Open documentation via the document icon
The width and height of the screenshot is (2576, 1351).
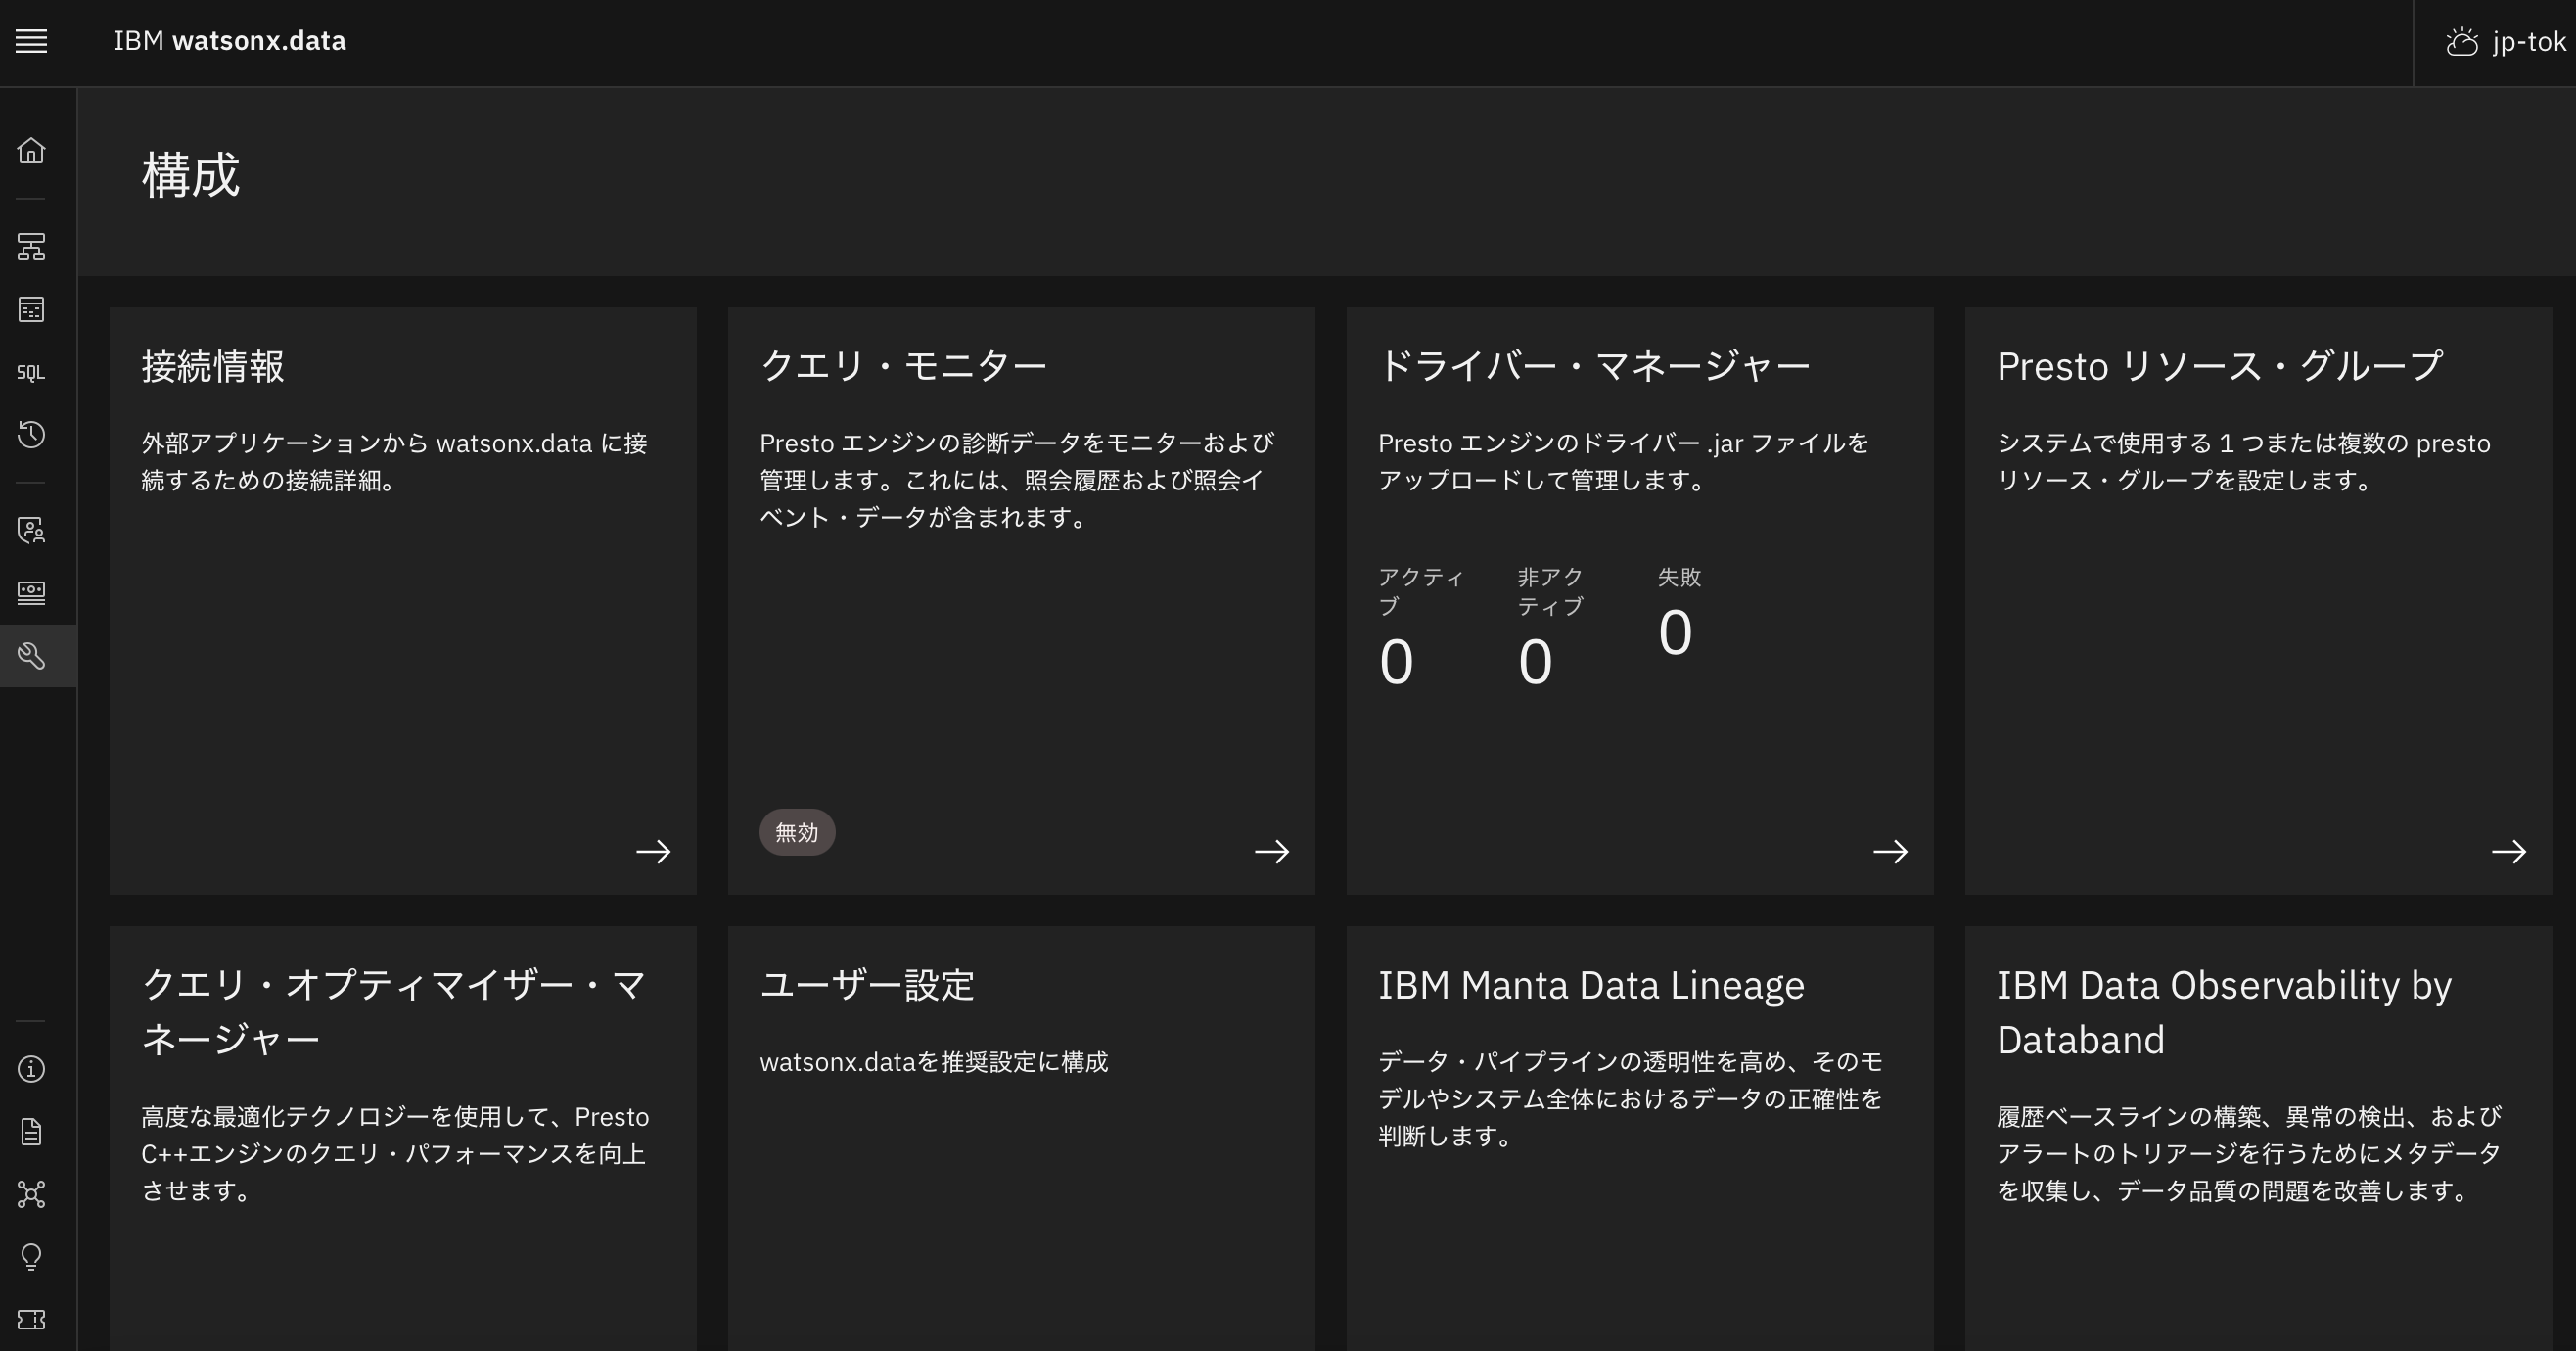[x=31, y=1131]
